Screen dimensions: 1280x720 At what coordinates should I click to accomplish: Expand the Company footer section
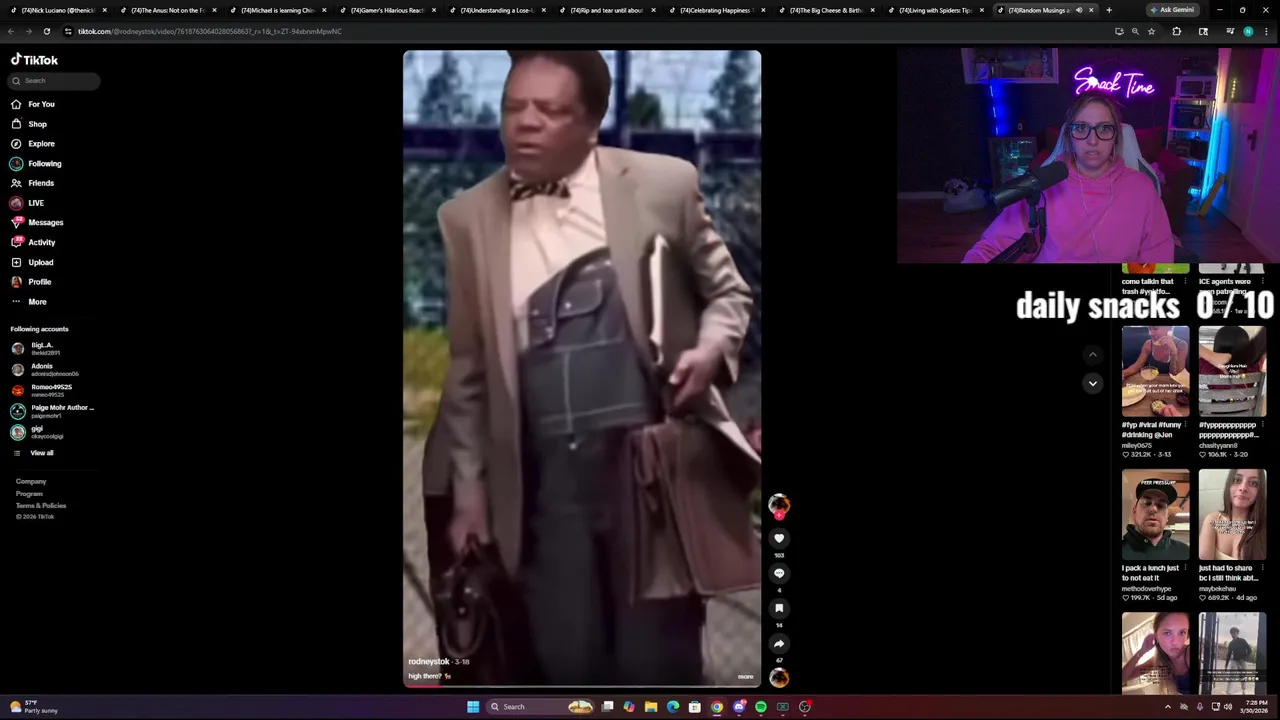point(31,481)
